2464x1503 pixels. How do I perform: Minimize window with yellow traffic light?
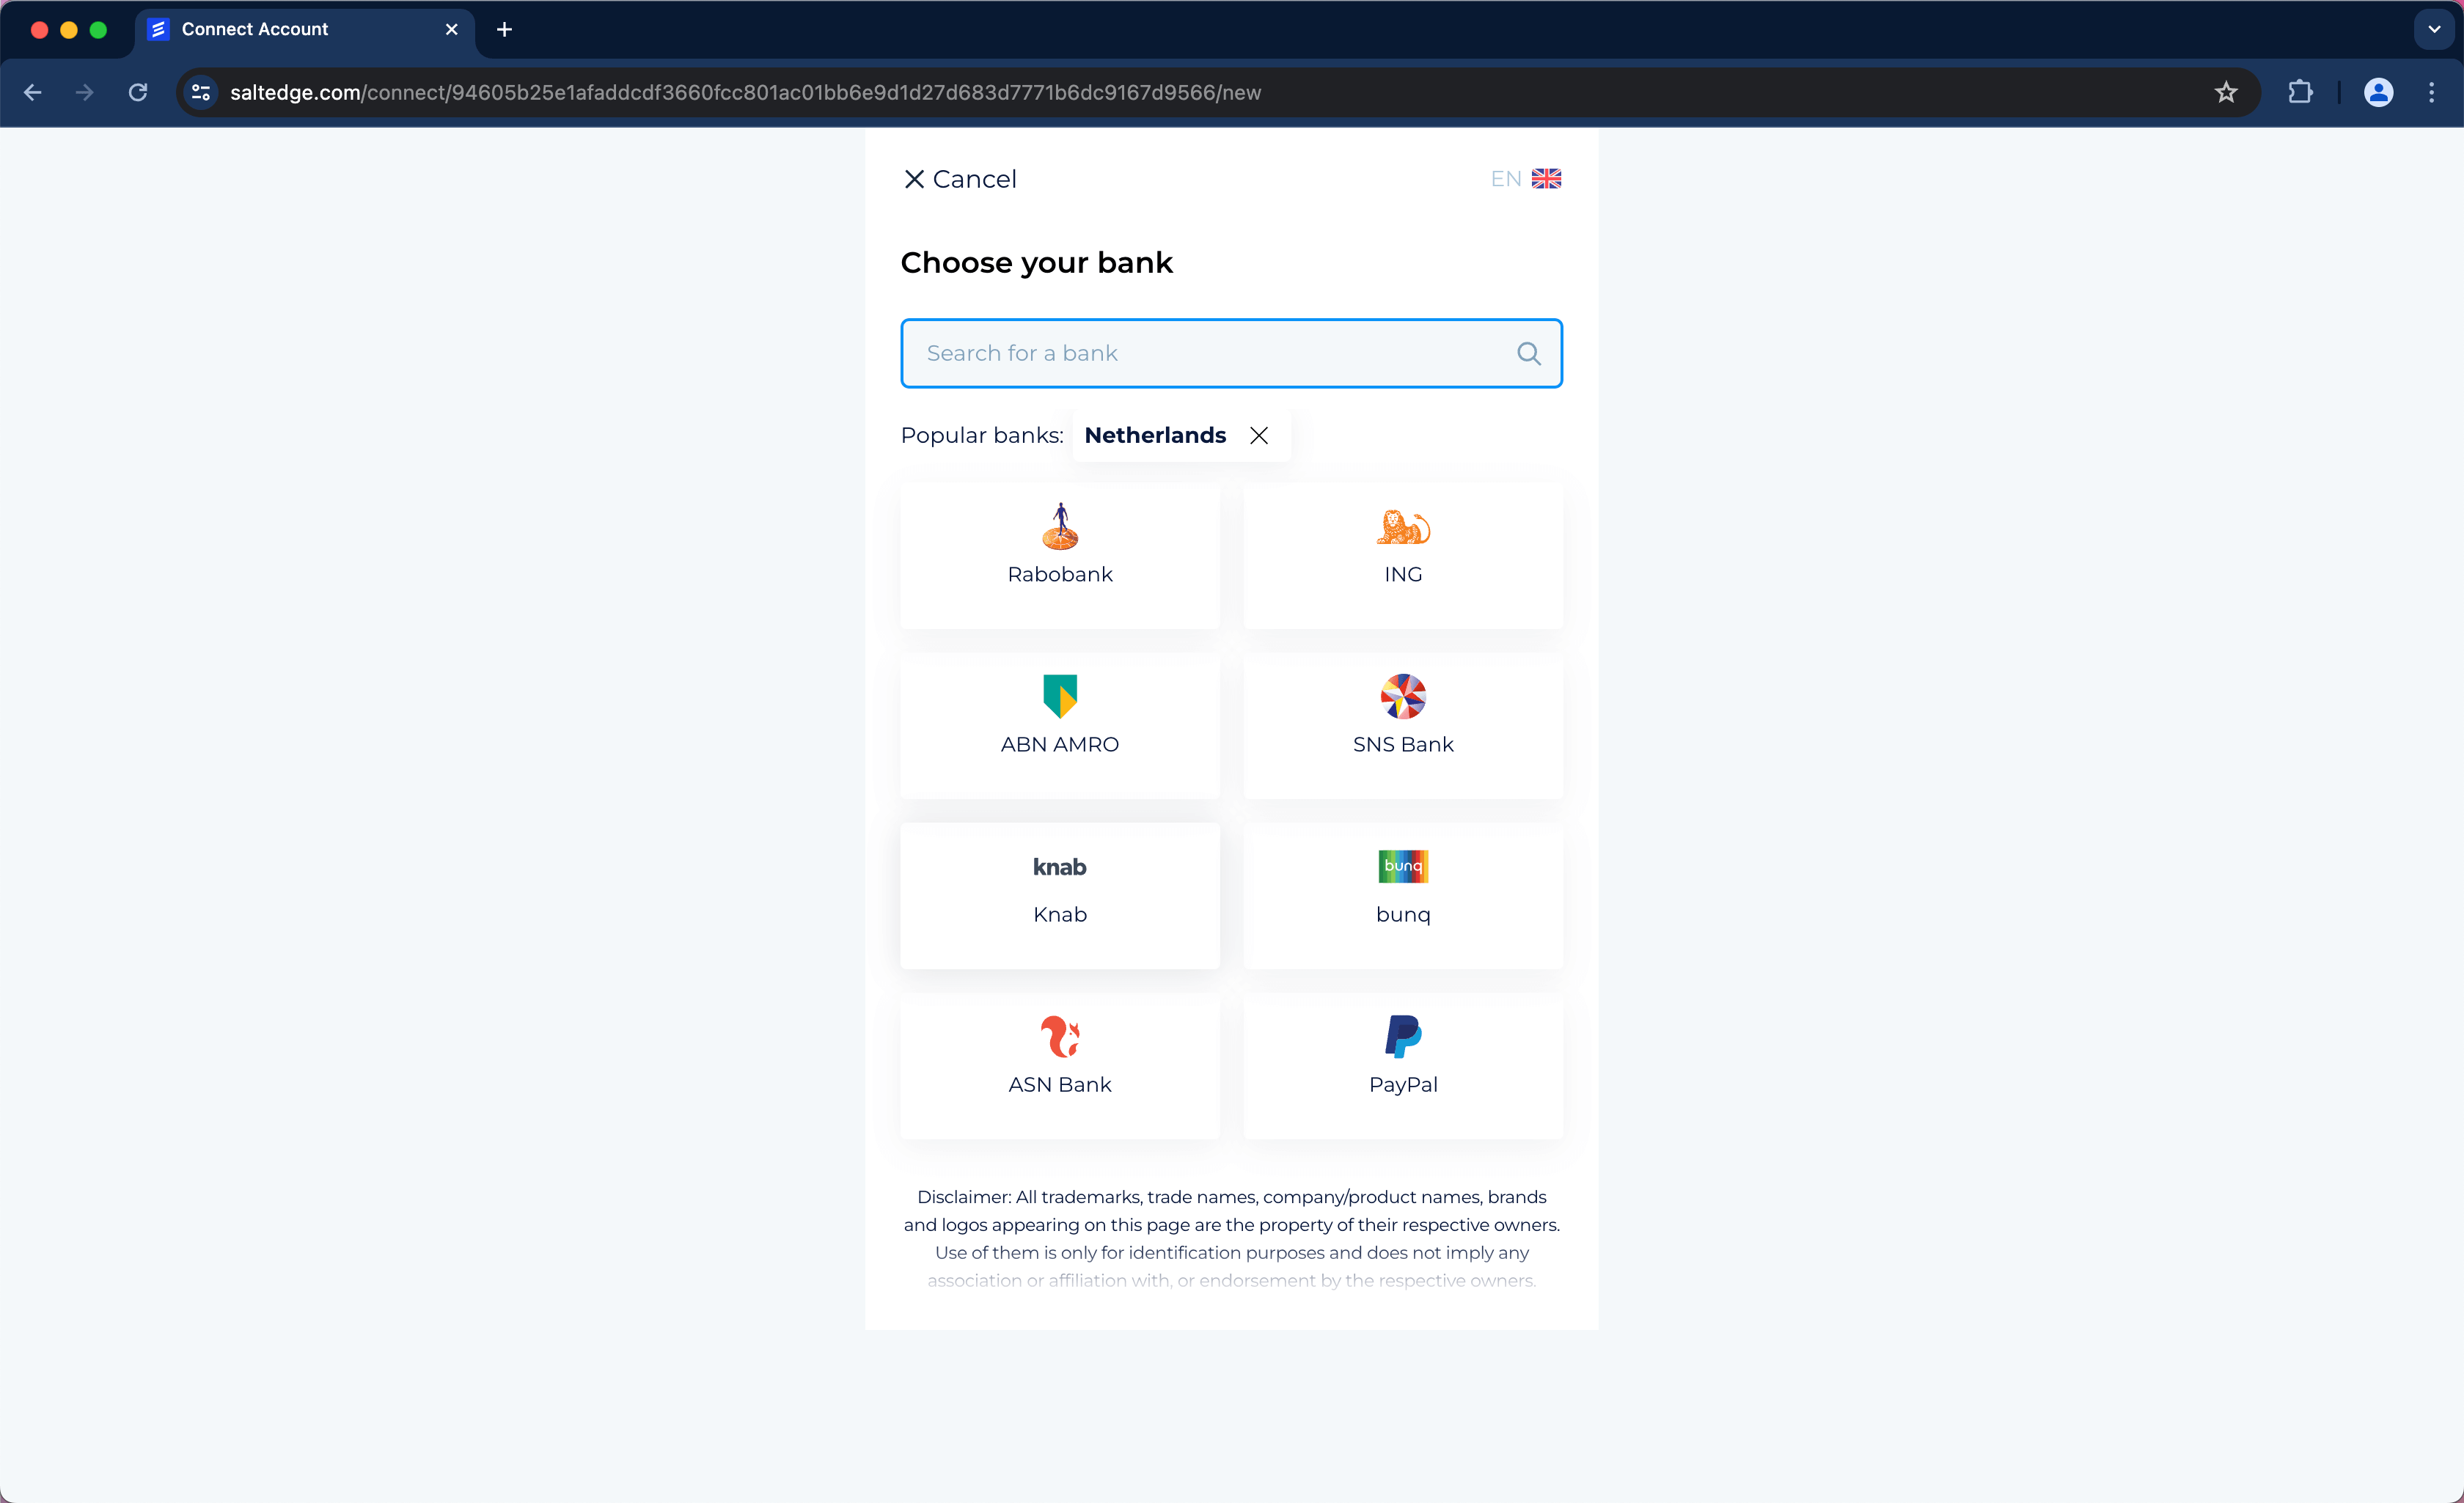coord(69,29)
